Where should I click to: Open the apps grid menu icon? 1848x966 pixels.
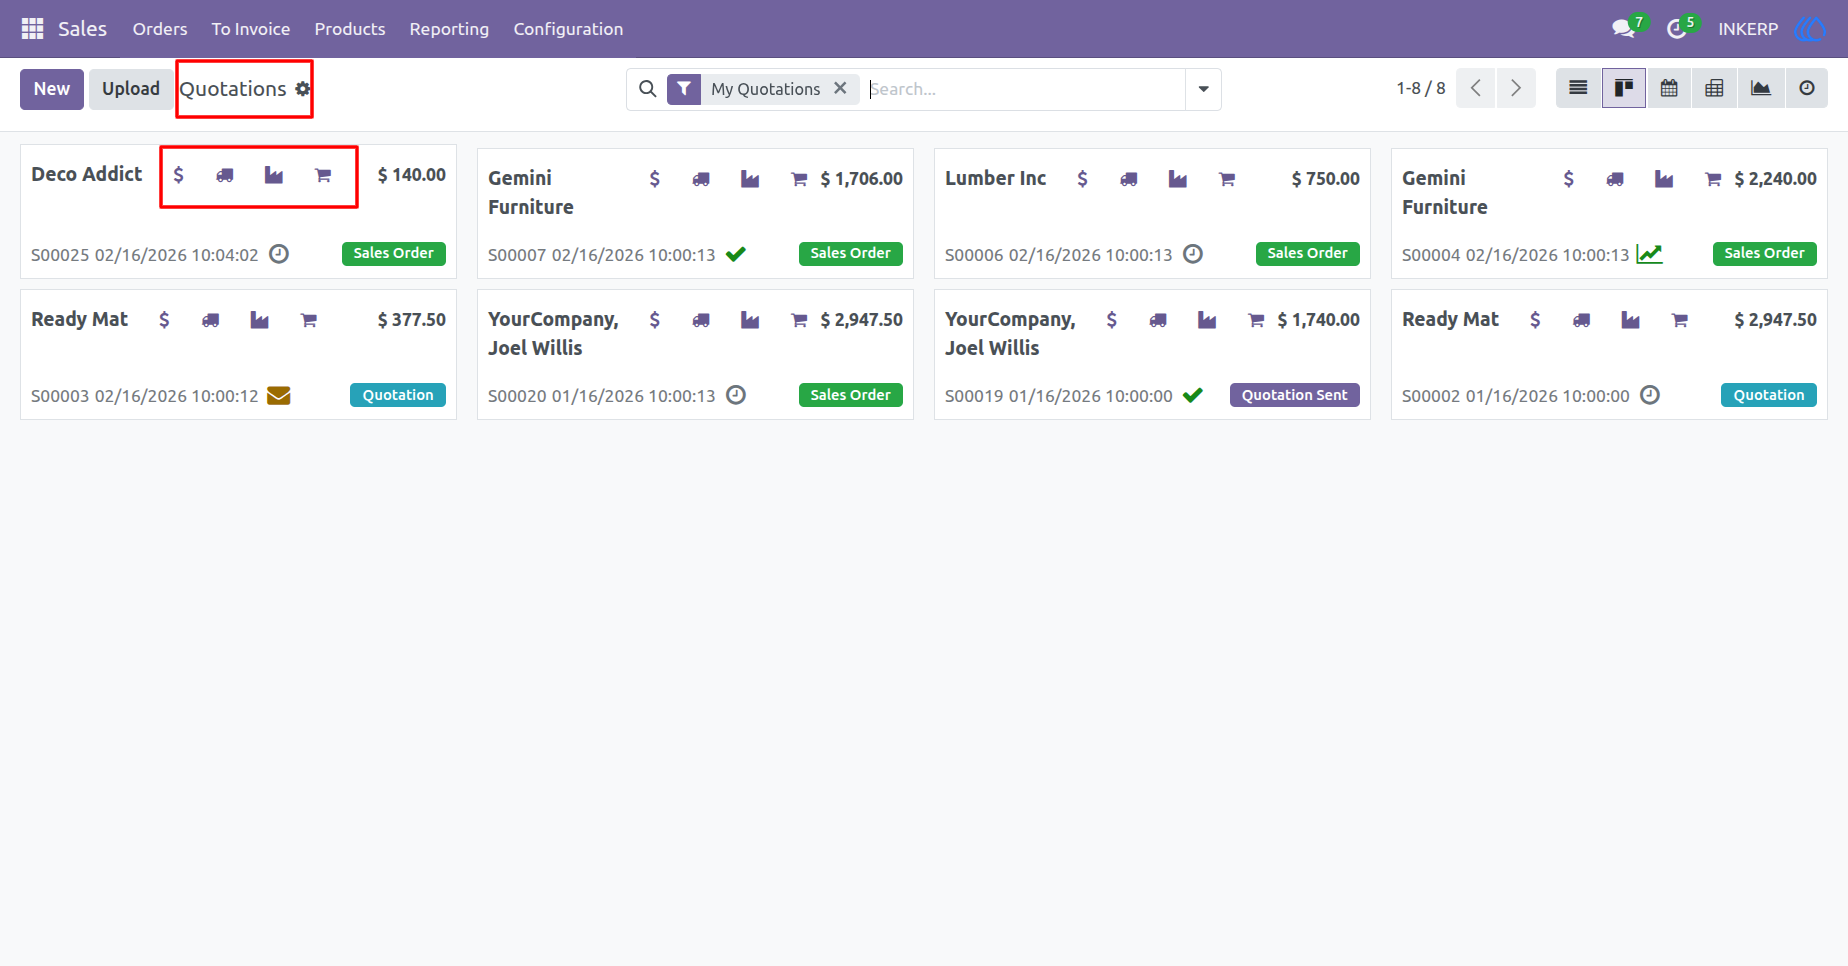pyautogui.click(x=32, y=29)
